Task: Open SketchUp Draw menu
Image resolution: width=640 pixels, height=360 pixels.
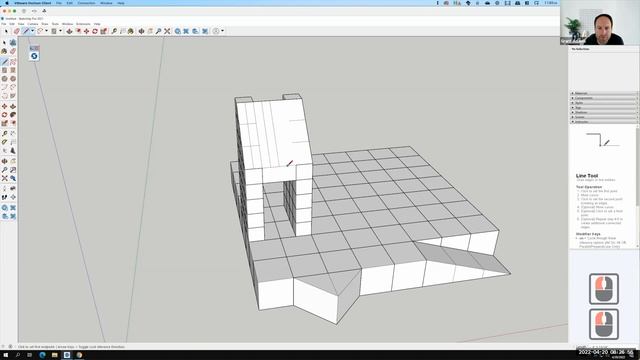Action: [45, 24]
